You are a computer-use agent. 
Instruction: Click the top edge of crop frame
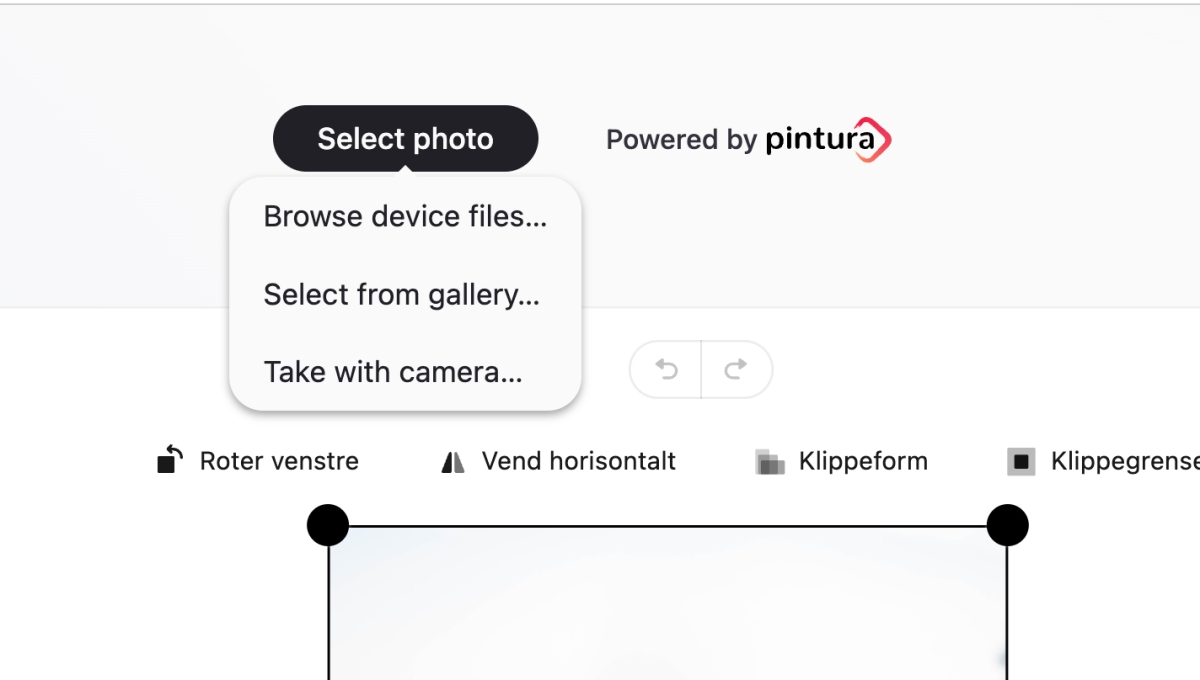pyautogui.click(x=667, y=526)
